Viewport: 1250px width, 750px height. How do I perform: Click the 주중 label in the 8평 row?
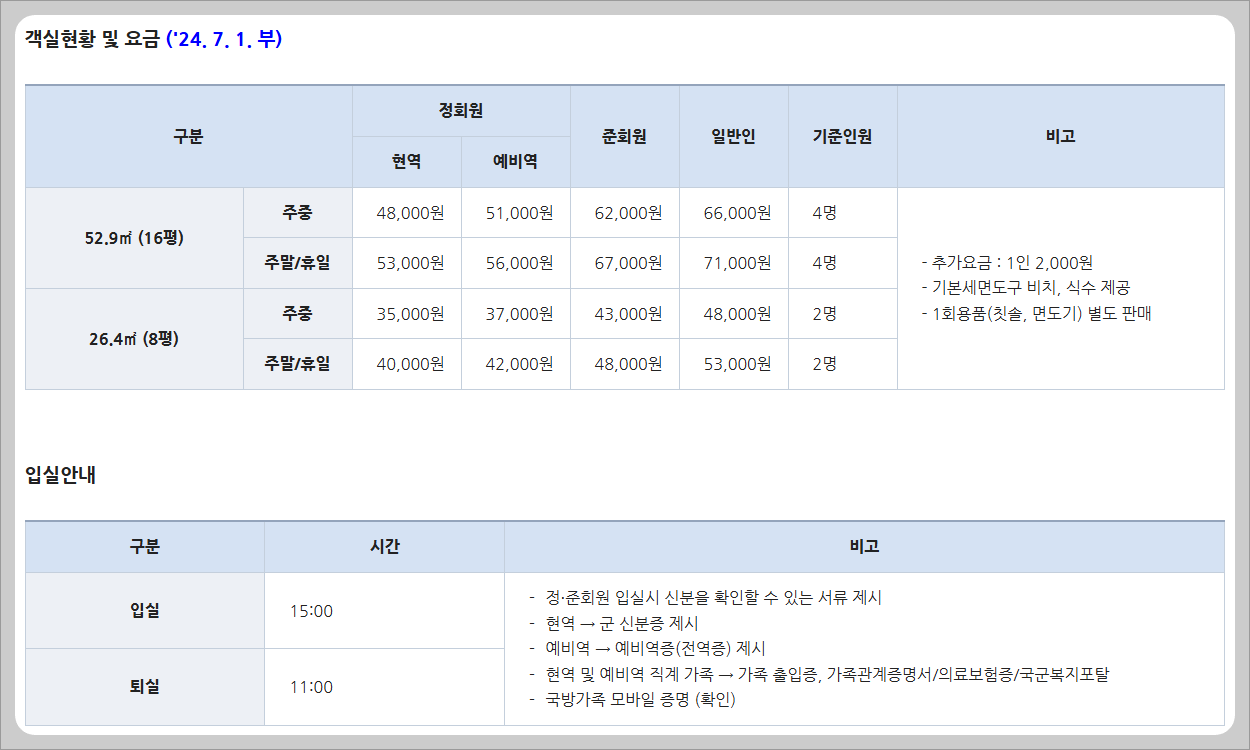click(297, 313)
